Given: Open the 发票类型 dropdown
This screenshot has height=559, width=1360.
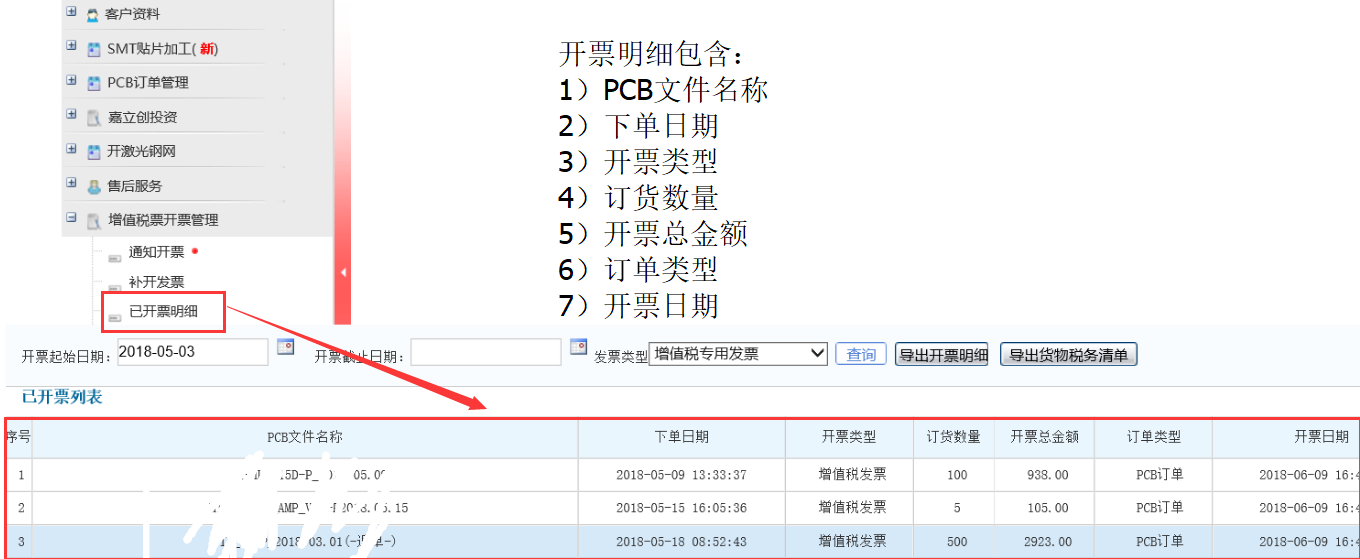Looking at the screenshot, I should 738,354.
